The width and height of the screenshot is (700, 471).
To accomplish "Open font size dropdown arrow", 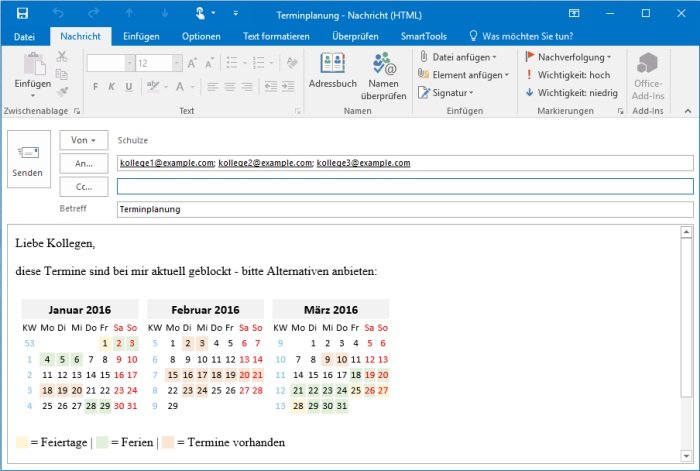I will point(177,63).
